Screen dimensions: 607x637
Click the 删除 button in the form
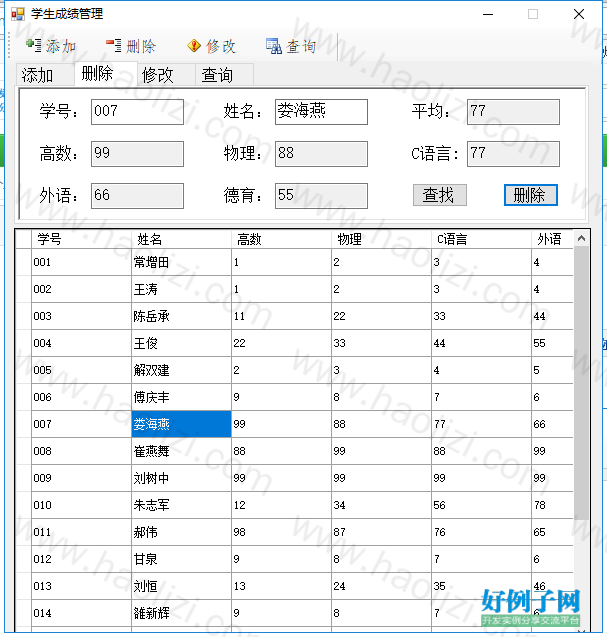coord(531,195)
